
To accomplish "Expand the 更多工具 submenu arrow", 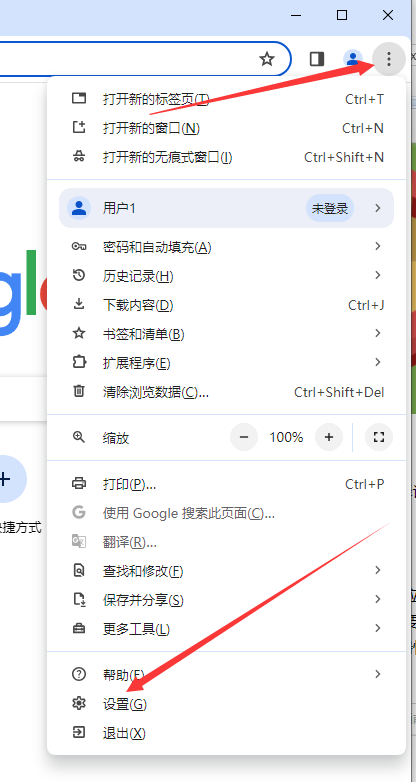I will tap(378, 628).
